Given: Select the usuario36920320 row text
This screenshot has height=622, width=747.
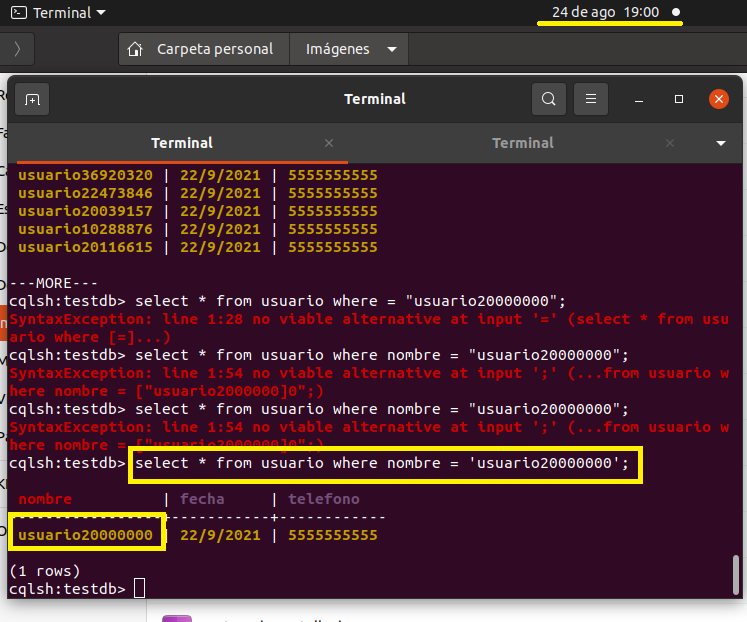Looking at the screenshot, I should 198,175.
